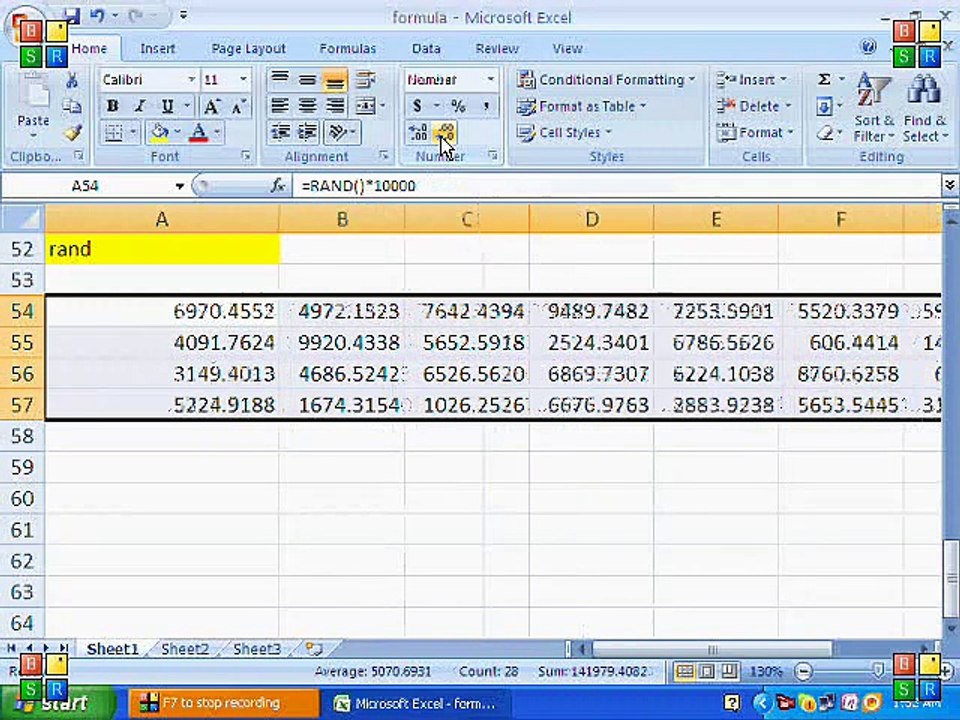Click the AutoSum sigma icon
This screenshot has width=960, height=720.
coord(825,80)
